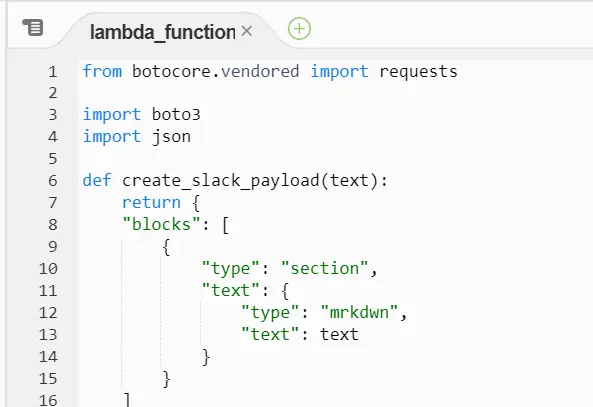
Task: Place cursor on 'requests' in line 1
Action: tap(418, 72)
